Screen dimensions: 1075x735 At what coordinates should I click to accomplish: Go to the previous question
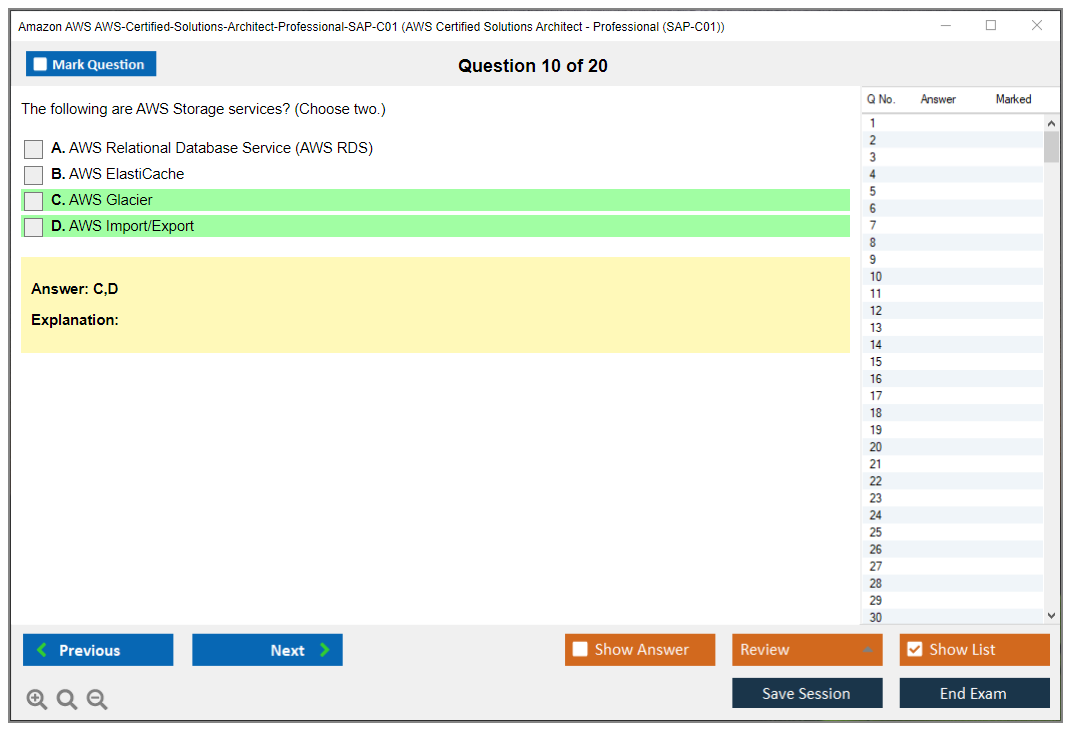point(98,650)
